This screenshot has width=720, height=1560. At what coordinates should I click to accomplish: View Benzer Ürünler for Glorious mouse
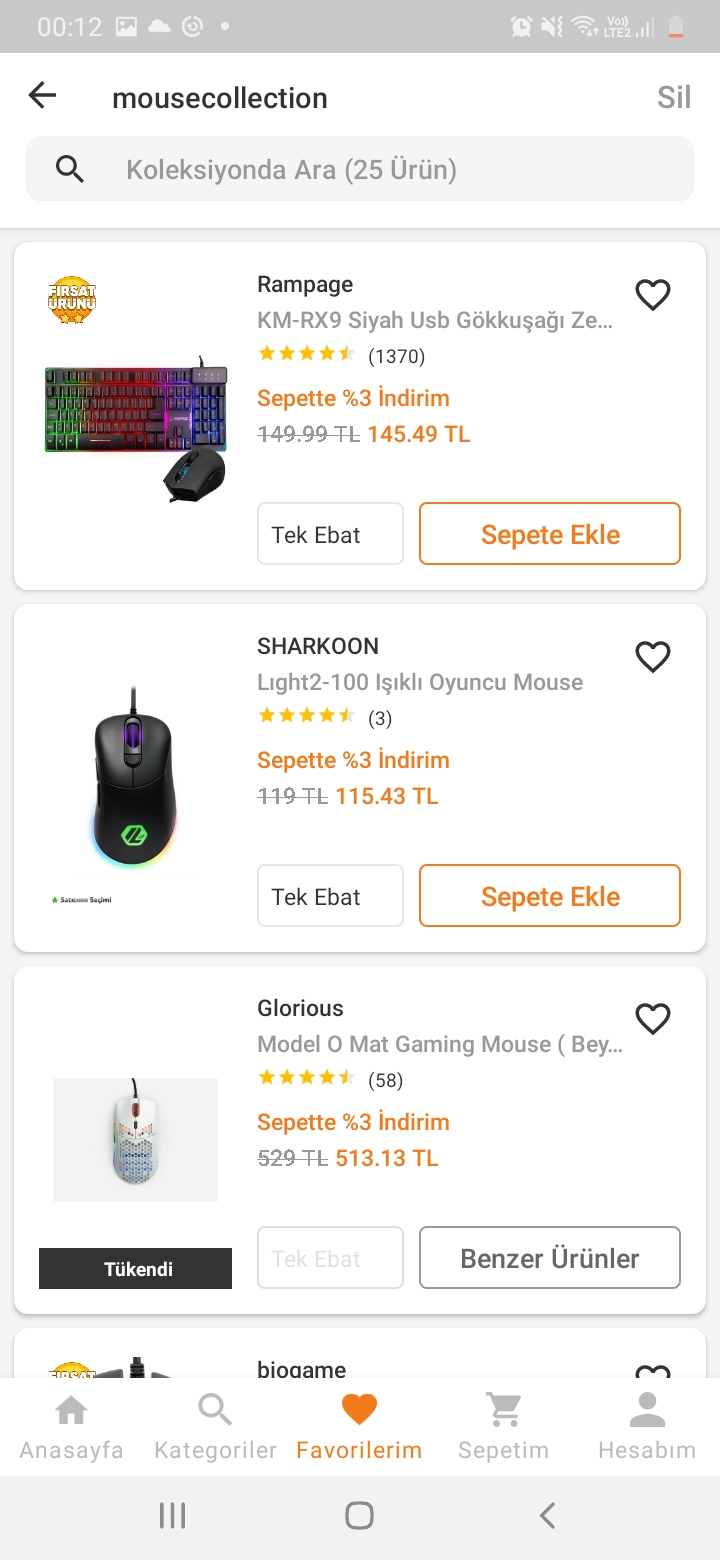coord(550,1258)
